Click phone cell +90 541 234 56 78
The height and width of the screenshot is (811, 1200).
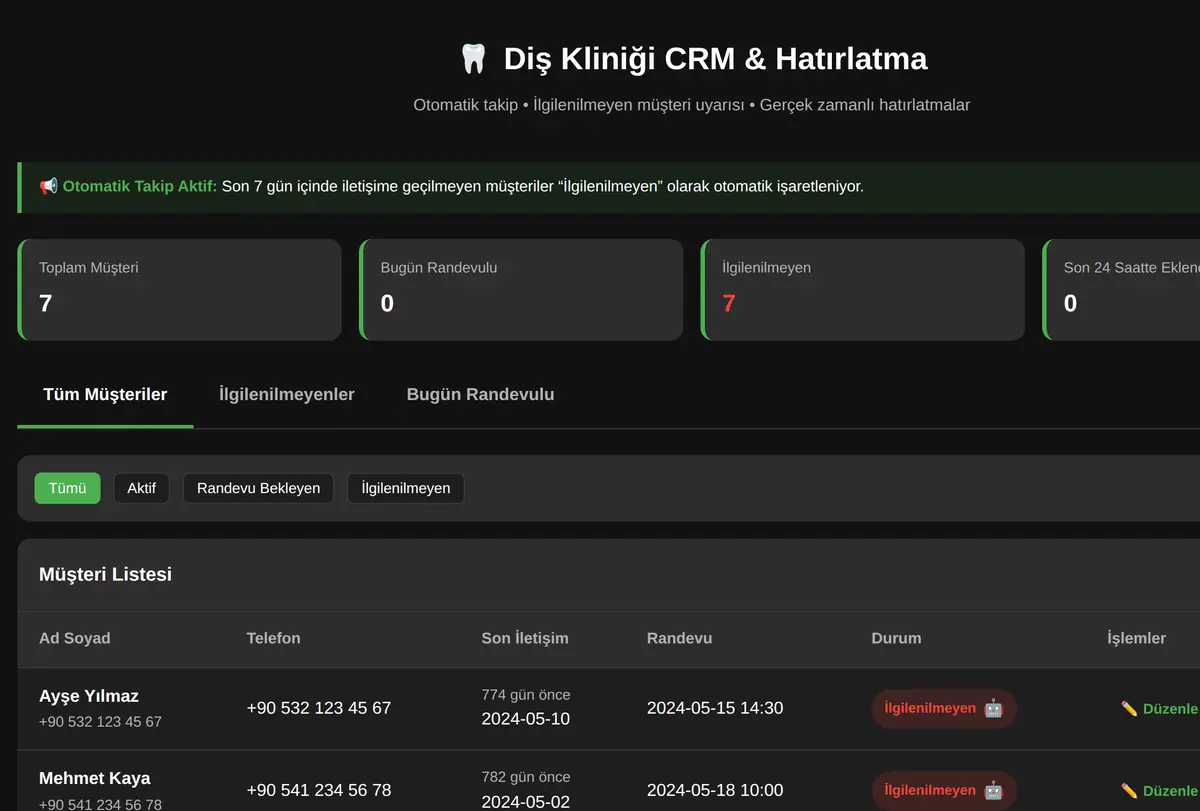(318, 790)
